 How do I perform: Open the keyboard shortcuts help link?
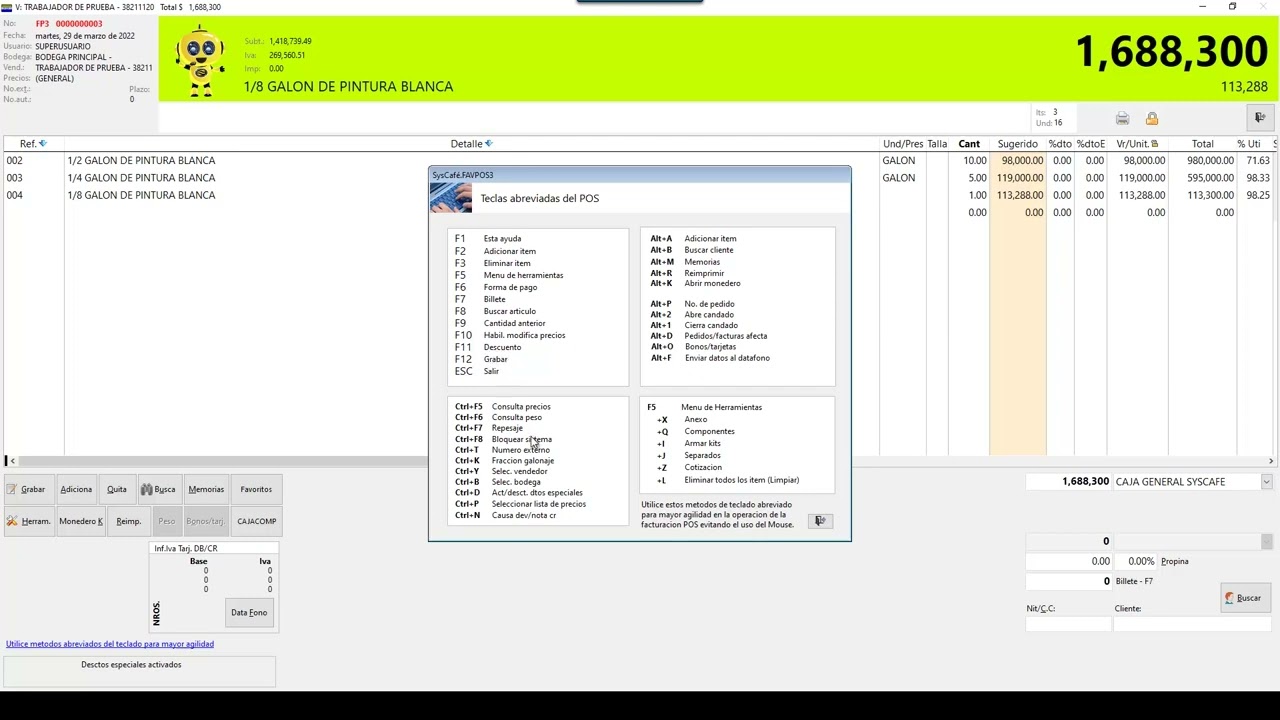coord(110,644)
